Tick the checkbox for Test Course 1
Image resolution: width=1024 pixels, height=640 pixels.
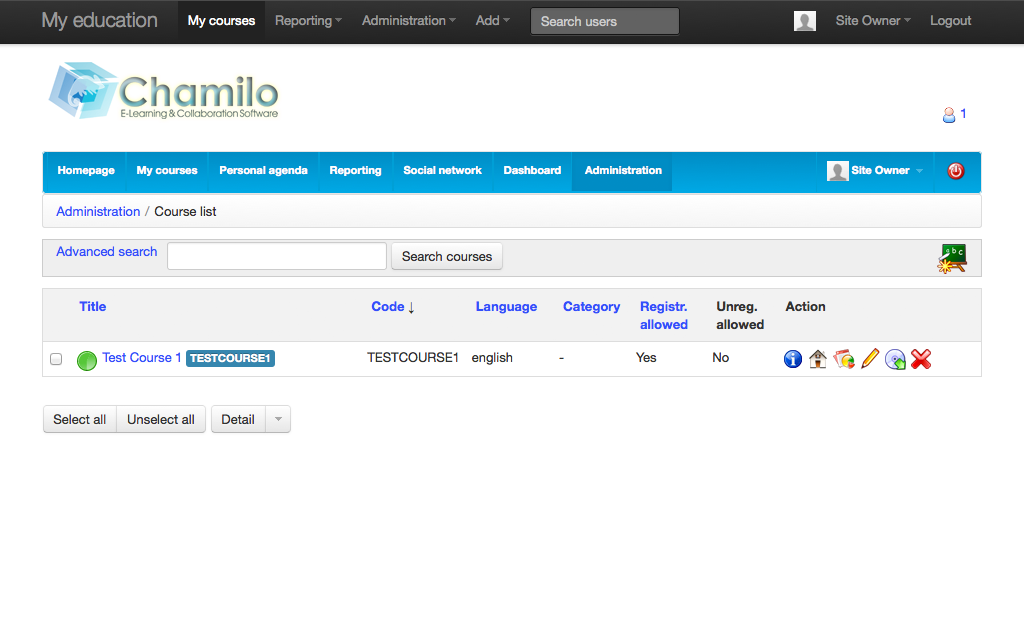point(56,359)
